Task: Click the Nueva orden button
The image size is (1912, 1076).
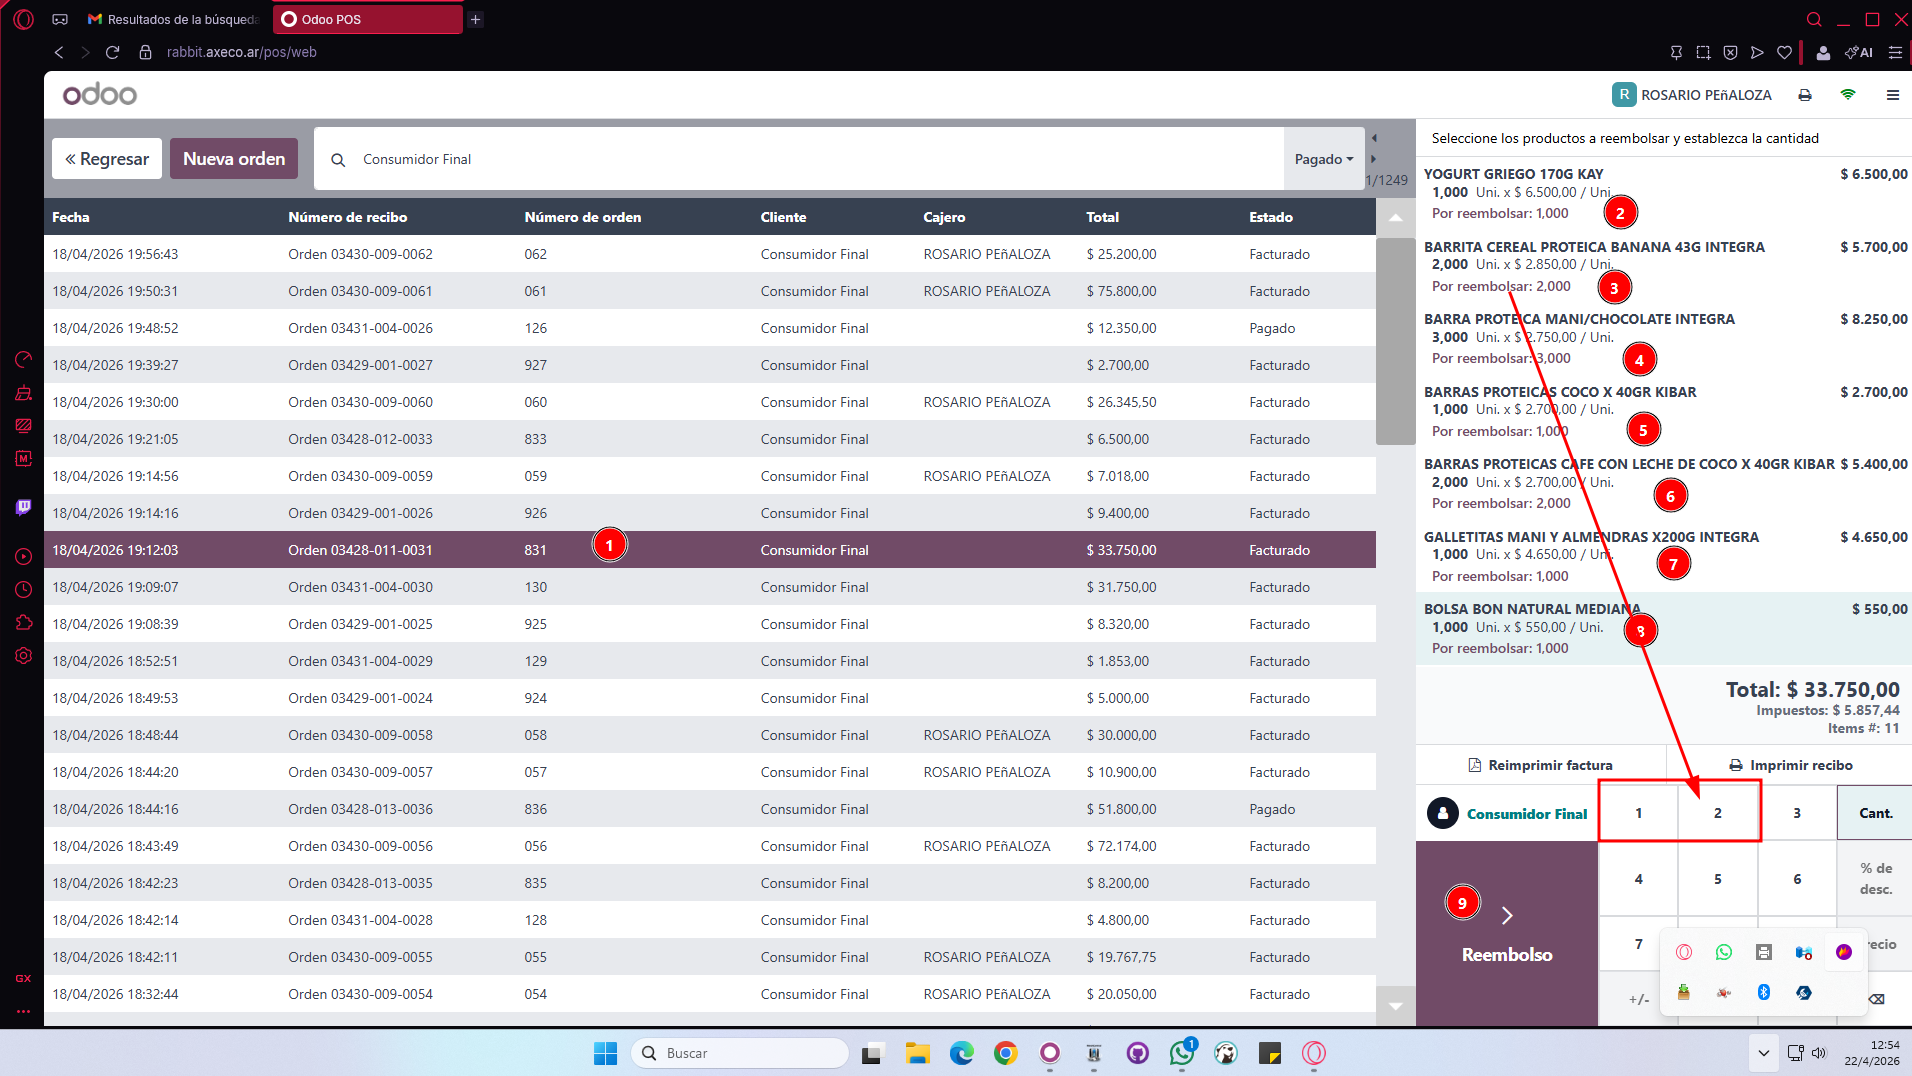Action: coord(234,159)
